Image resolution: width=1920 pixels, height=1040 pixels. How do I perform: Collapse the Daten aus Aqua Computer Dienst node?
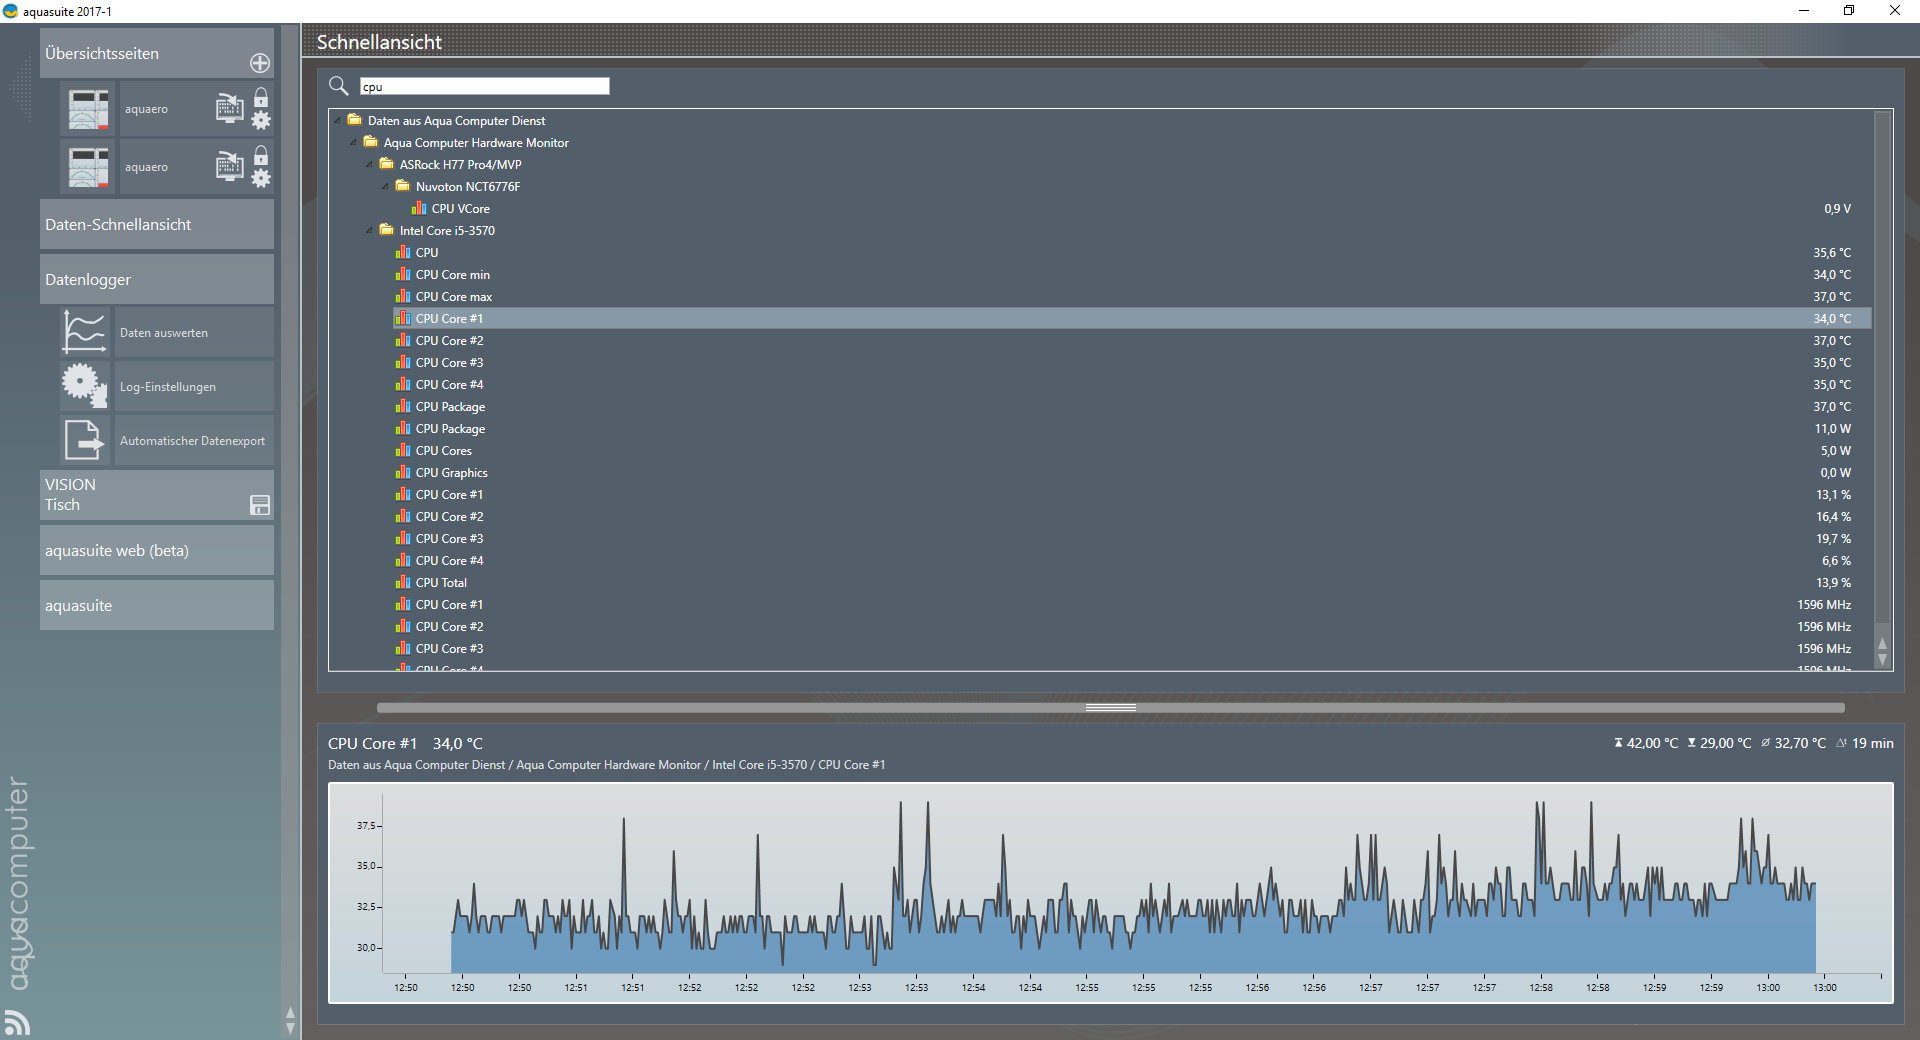point(338,120)
